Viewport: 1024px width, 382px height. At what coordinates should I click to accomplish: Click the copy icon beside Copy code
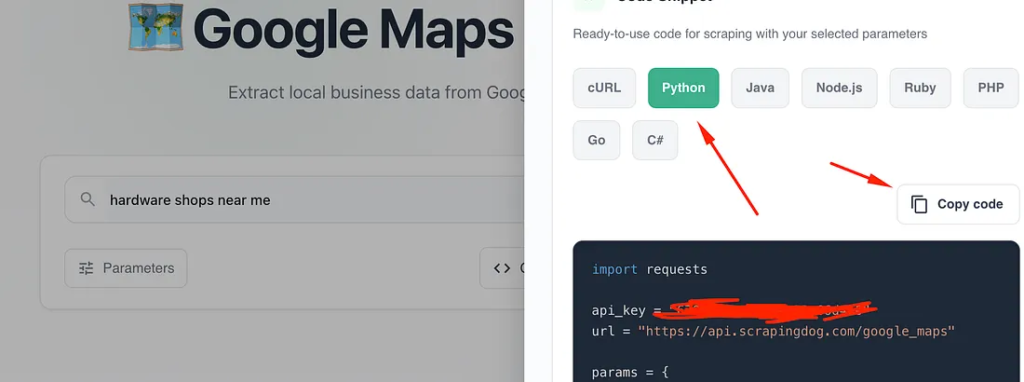[x=919, y=204]
